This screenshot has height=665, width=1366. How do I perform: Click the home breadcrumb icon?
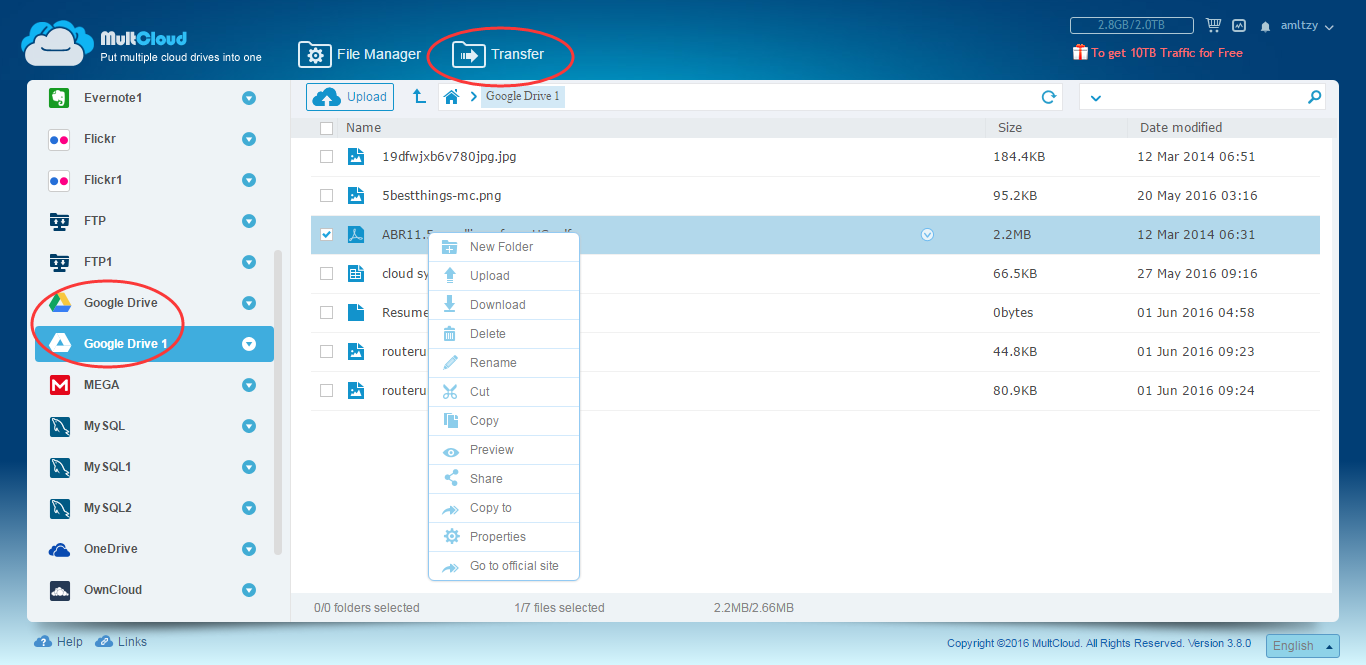pyautogui.click(x=452, y=97)
